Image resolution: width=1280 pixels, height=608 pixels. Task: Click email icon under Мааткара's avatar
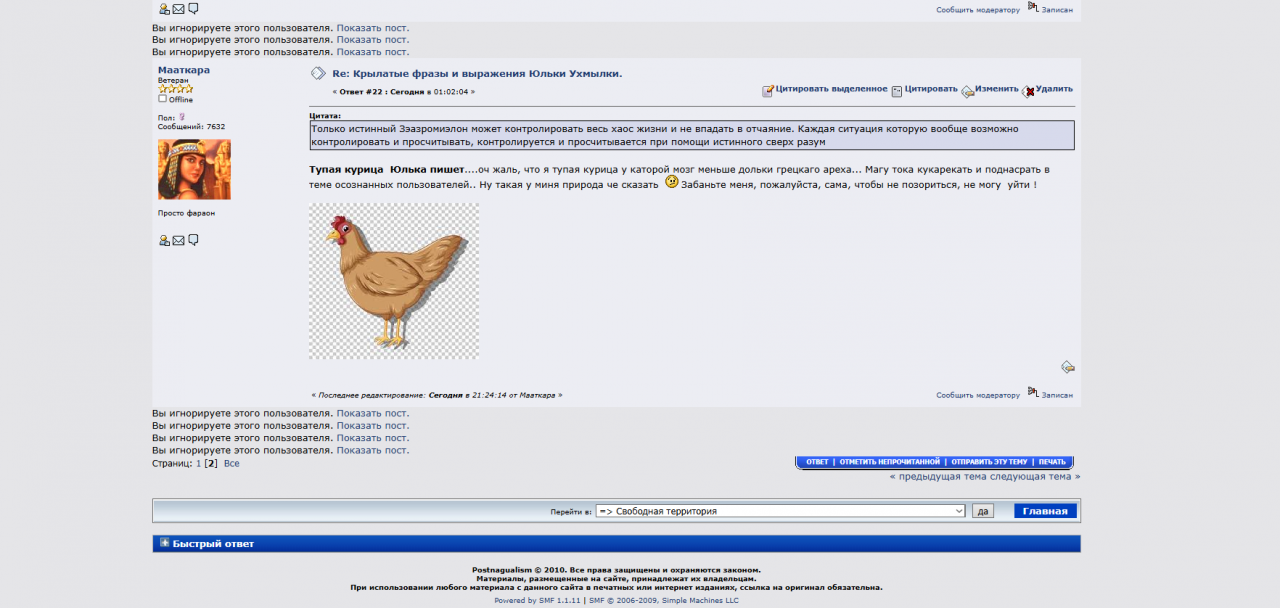[178, 241]
